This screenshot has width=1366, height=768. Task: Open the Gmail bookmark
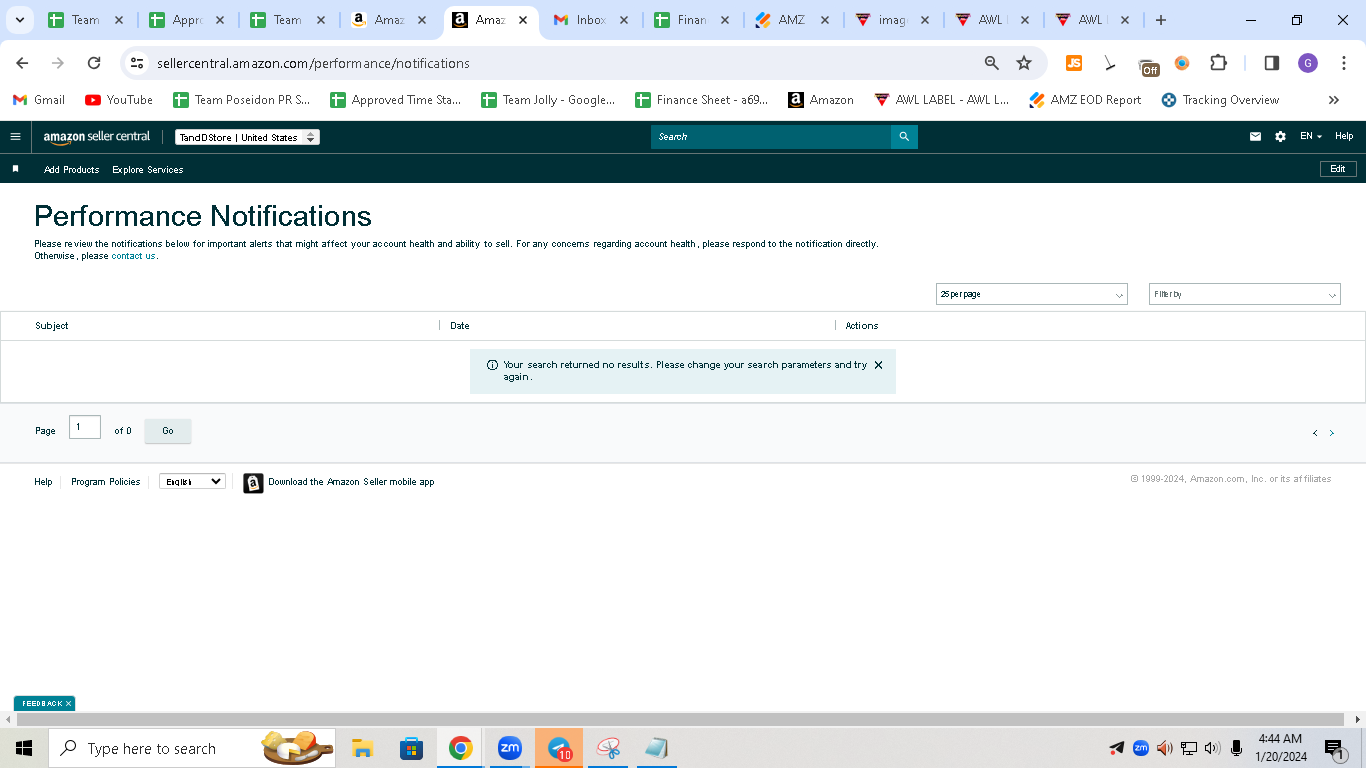(x=39, y=100)
